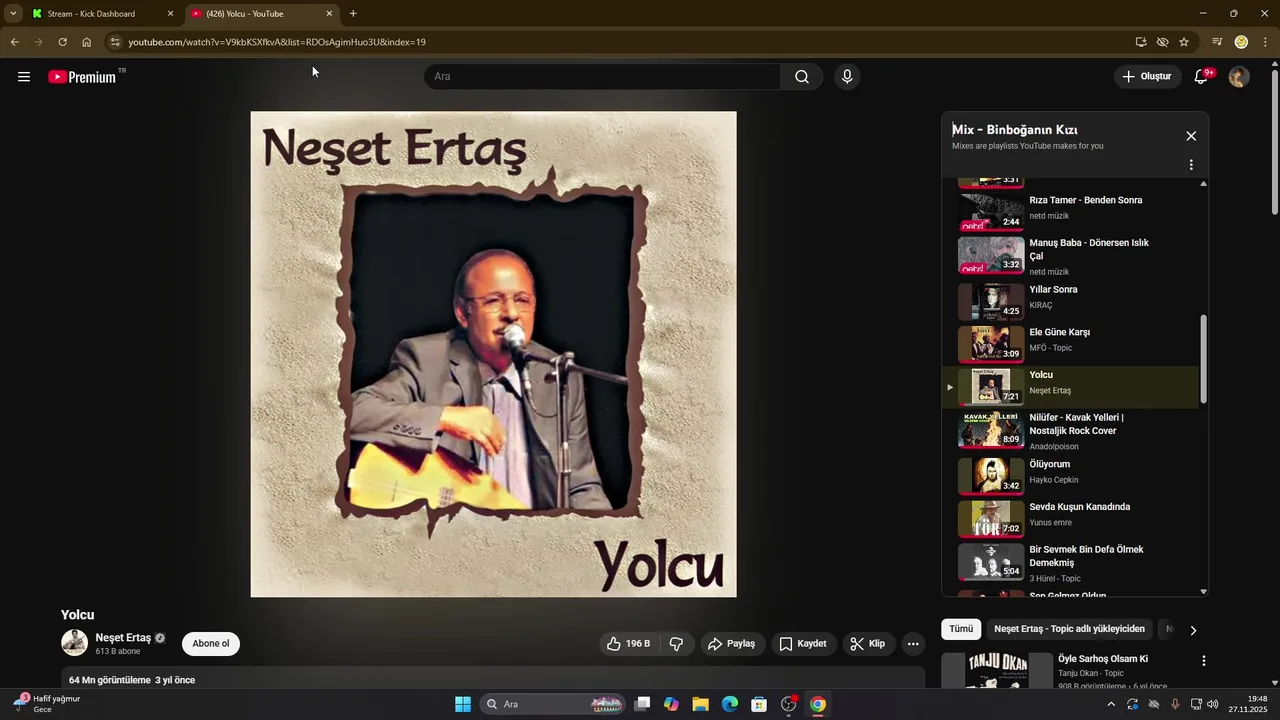Click the browser address bar URL
The height and width of the screenshot is (720, 1280).
pyautogui.click(x=277, y=42)
